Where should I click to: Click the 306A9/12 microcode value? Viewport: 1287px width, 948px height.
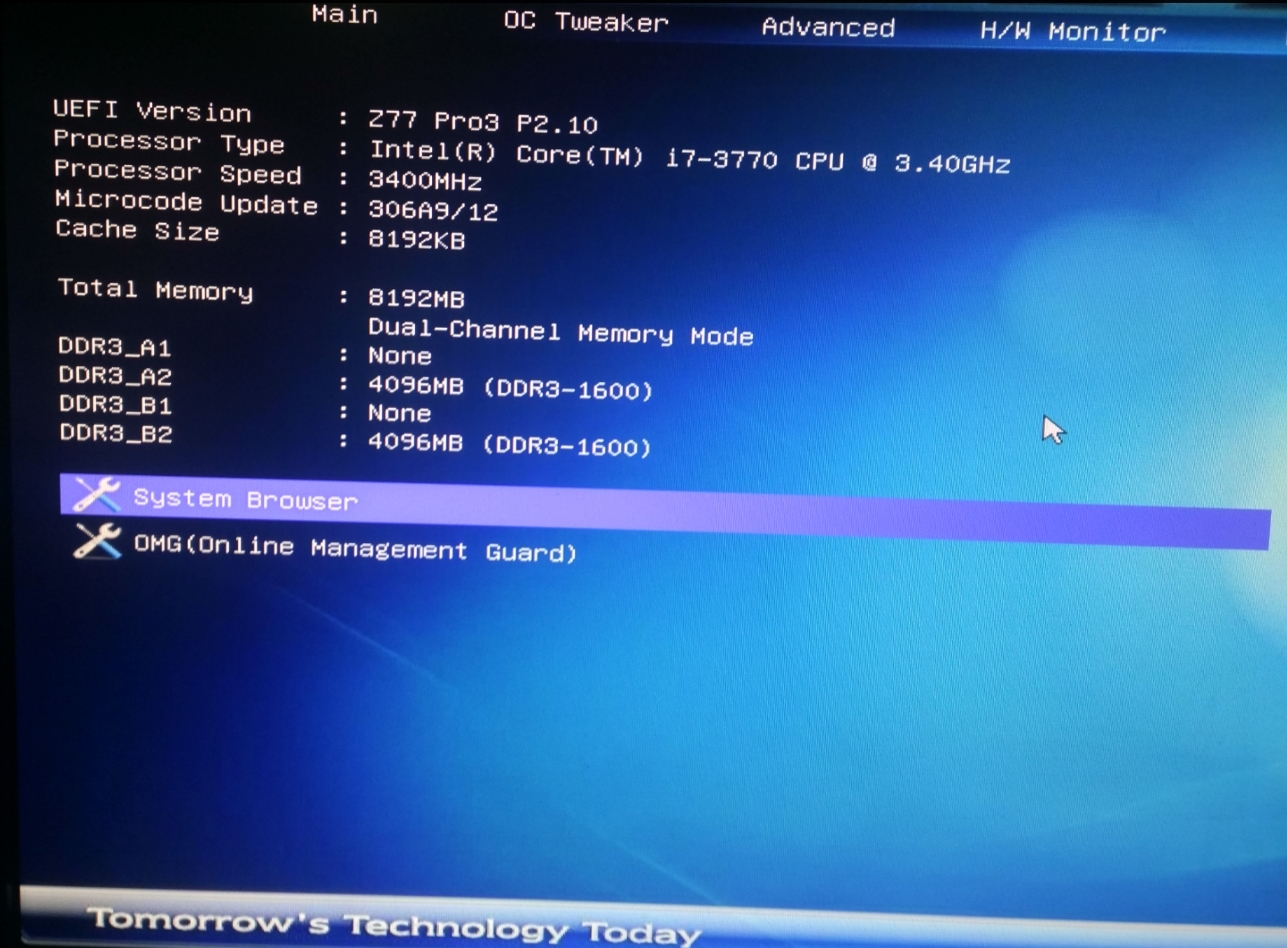(433, 211)
